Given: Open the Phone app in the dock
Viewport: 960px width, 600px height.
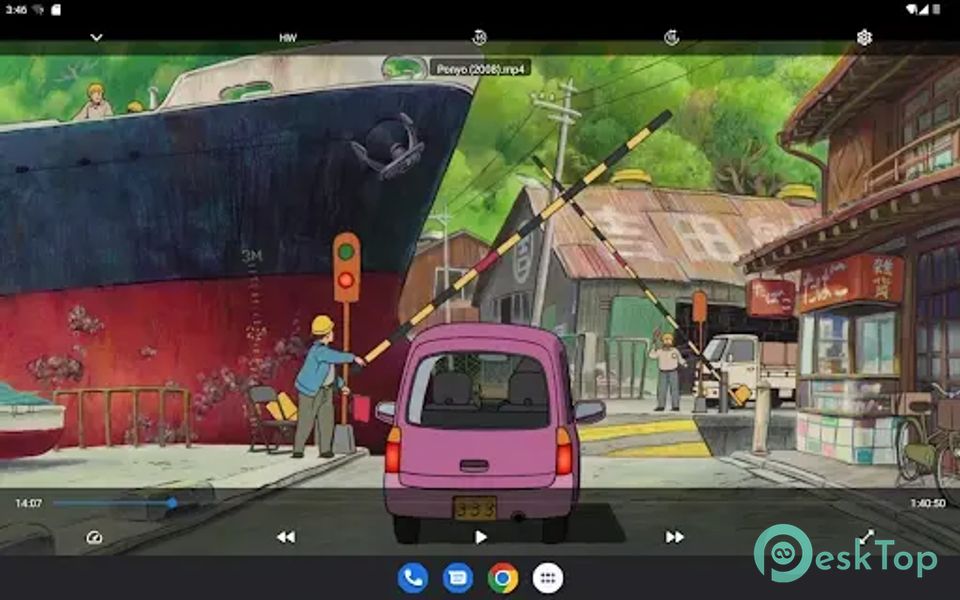Looking at the screenshot, I should [413, 578].
